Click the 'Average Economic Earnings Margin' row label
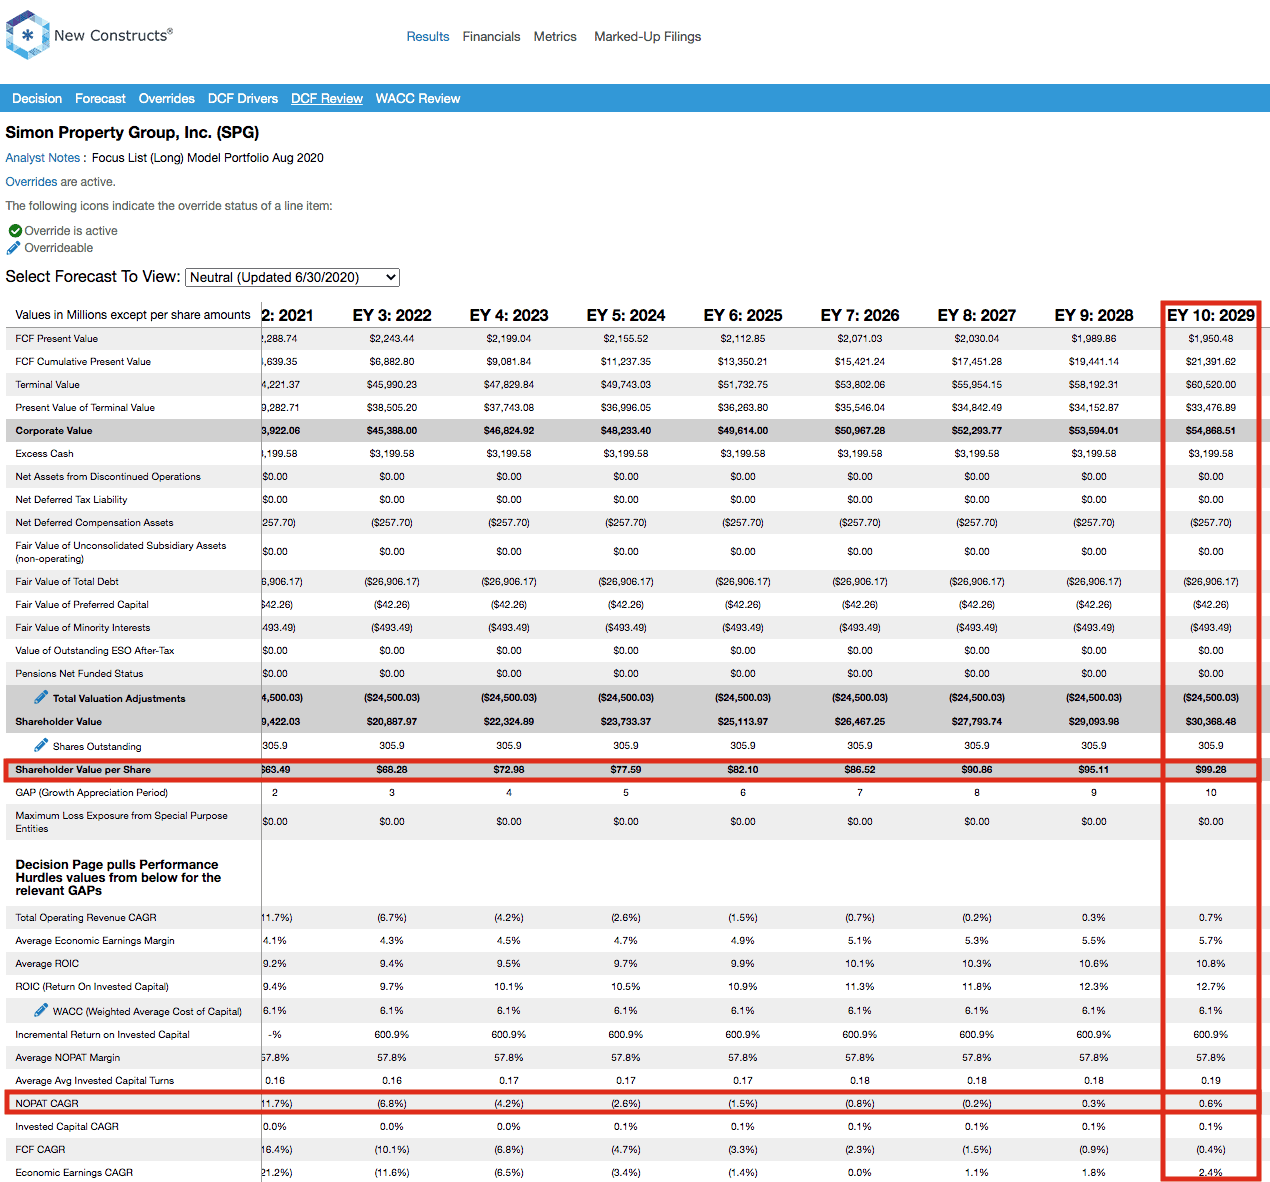The height and width of the screenshot is (1182, 1270). pyautogui.click(x=95, y=941)
